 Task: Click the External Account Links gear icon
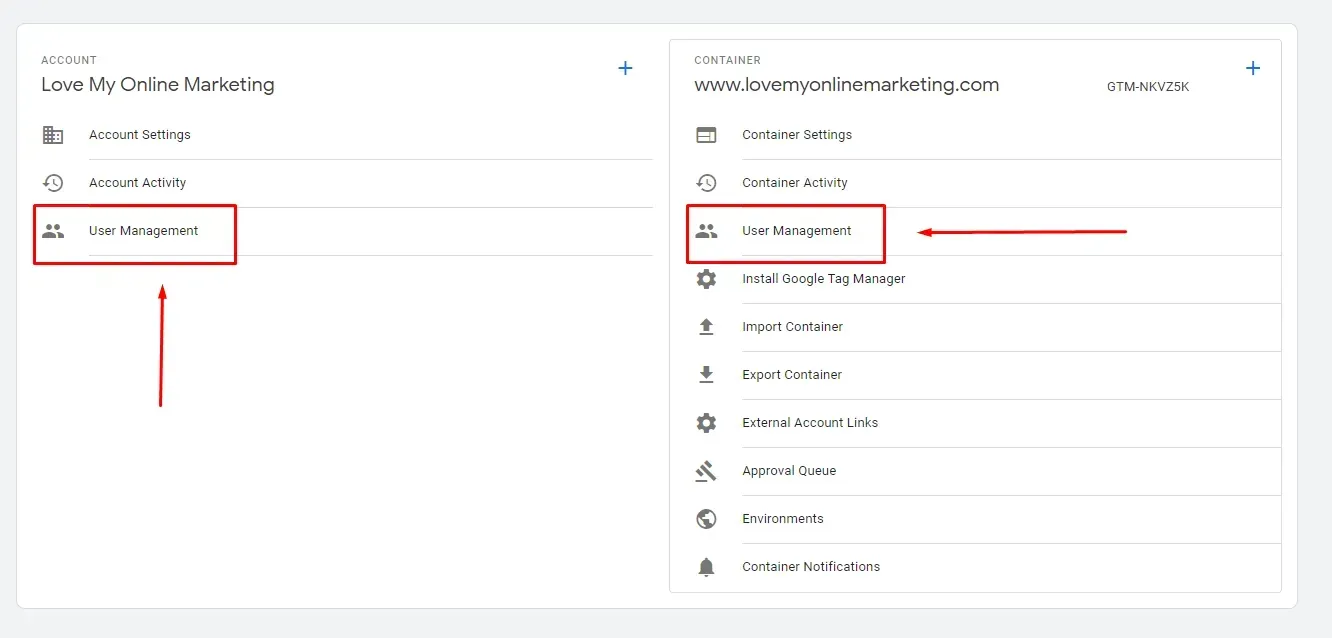(706, 423)
